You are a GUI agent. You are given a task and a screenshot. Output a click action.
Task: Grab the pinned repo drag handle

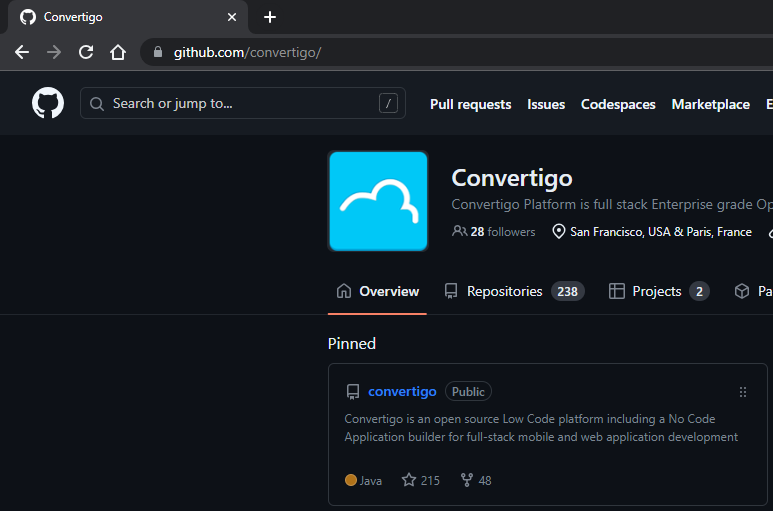[742, 392]
